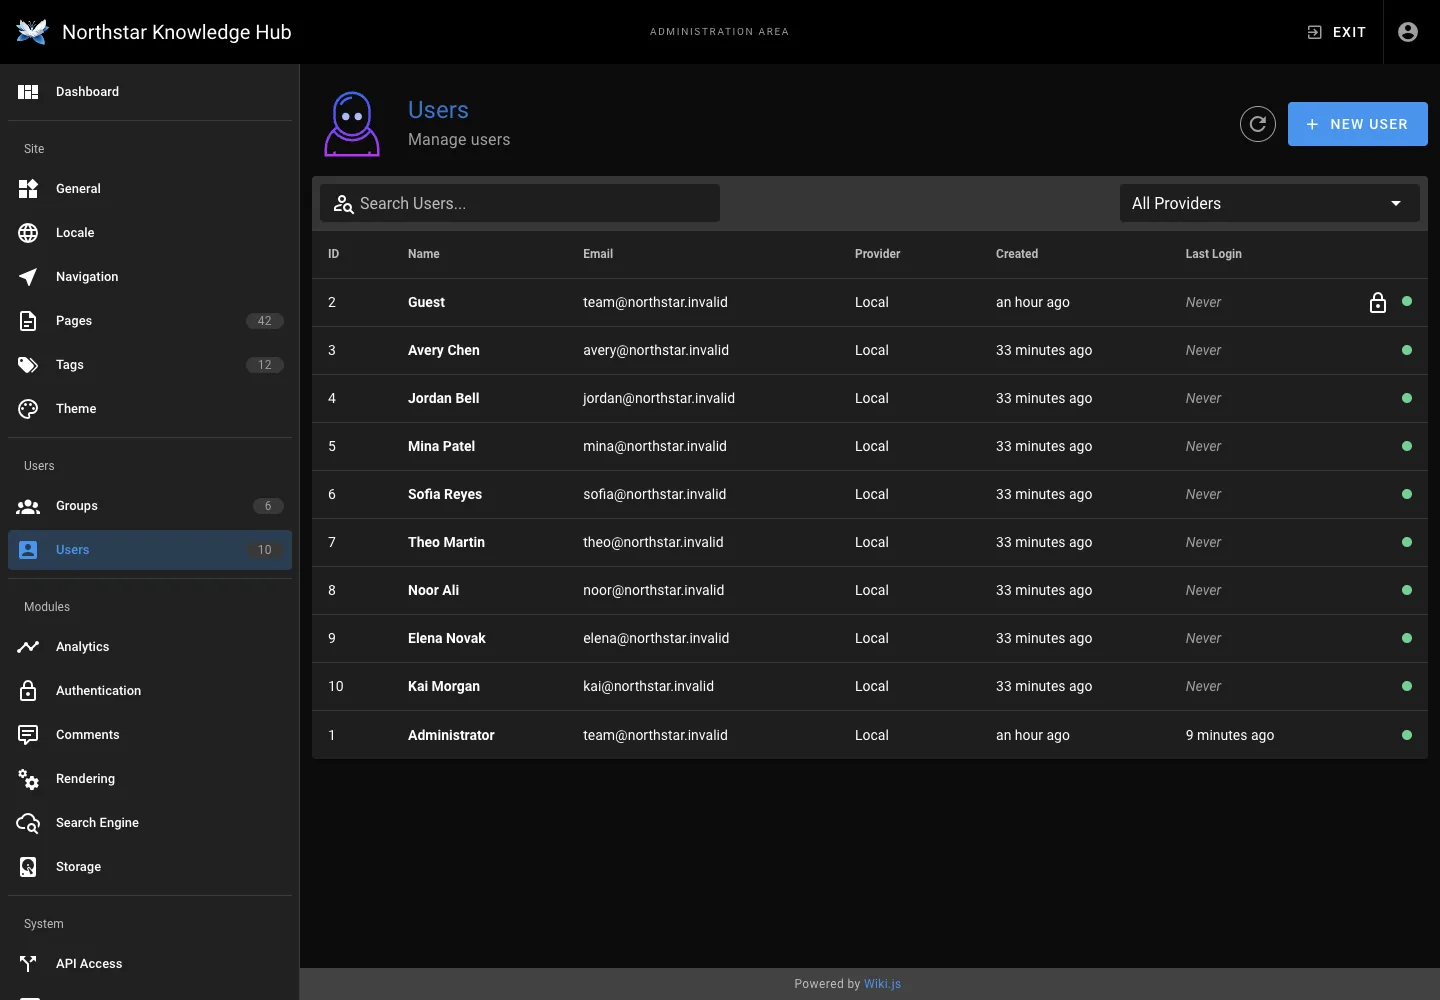
Task: Click the Pages count badge 42
Action: [265, 321]
